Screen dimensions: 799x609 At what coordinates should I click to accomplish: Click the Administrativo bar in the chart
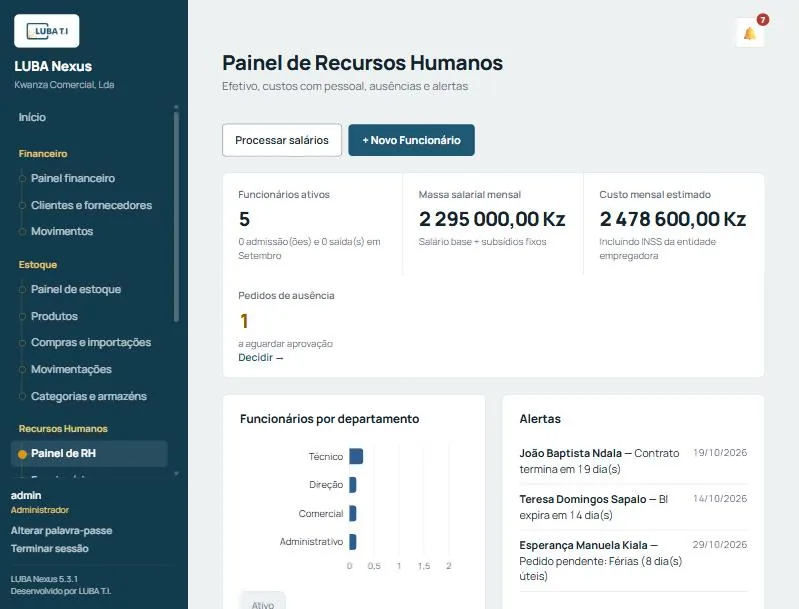tap(353, 542)
